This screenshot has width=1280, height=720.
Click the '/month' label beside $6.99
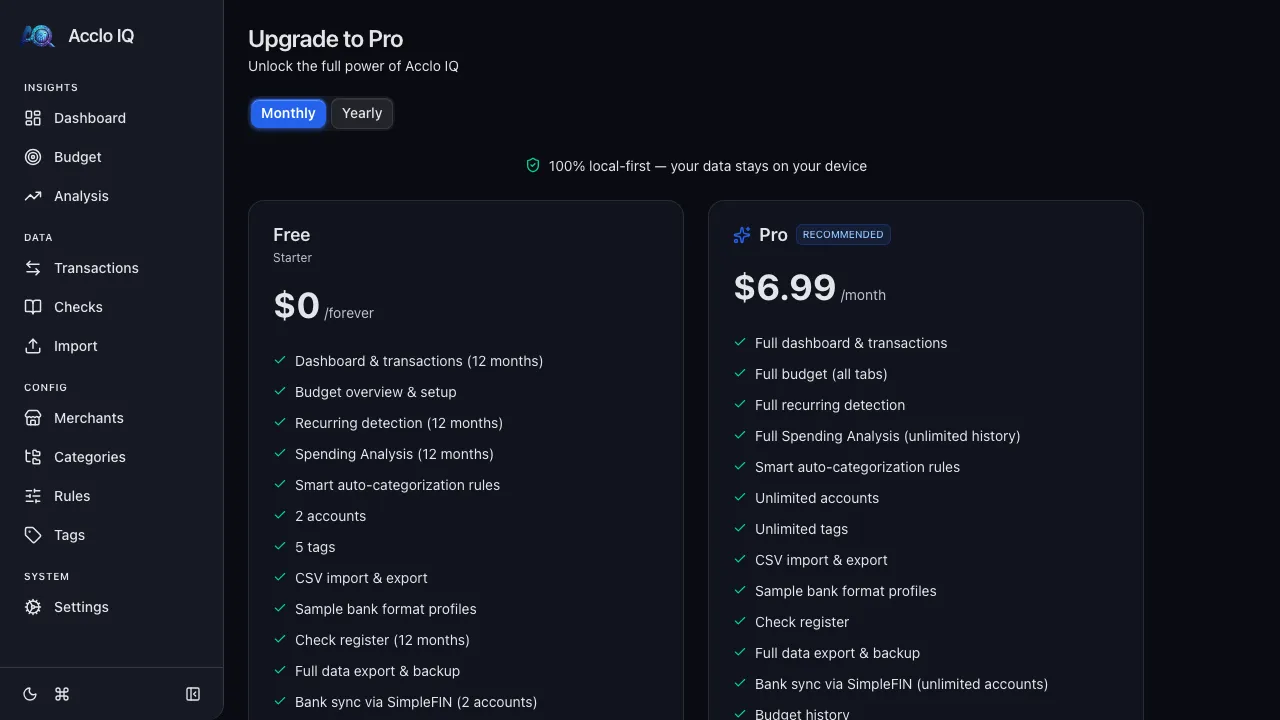863,295
